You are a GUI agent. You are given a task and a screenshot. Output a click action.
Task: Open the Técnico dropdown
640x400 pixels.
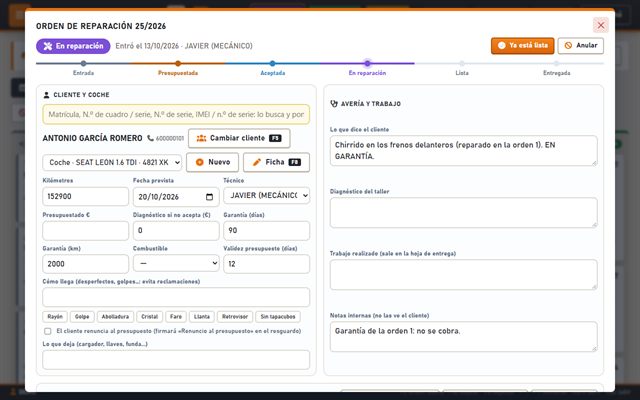click(266, 196)
